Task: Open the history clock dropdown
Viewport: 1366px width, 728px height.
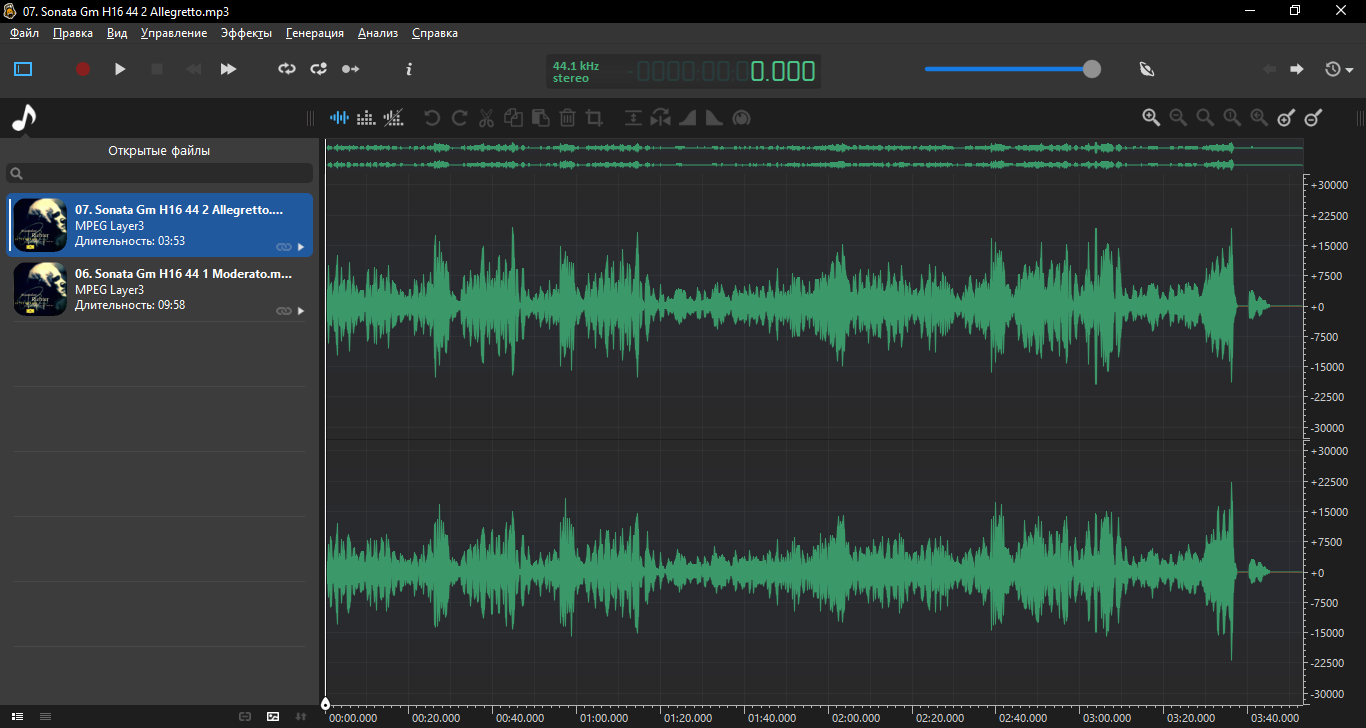Action: pyautogui.click(x=1339, y=69)
